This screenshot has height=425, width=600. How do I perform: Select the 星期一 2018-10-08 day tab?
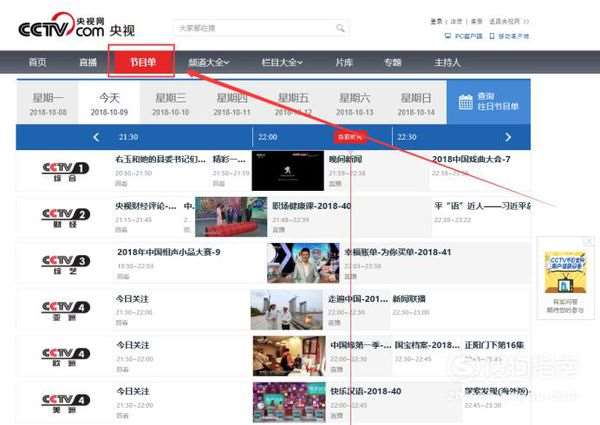coord(48,103)
